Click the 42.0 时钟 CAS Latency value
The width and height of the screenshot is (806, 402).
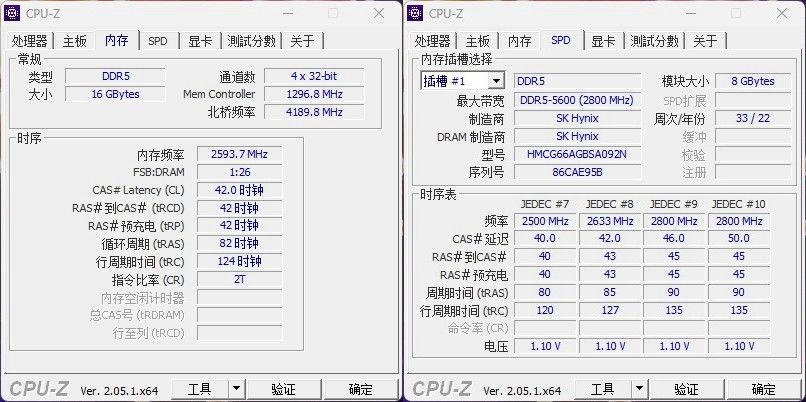[x=239, y=190]
